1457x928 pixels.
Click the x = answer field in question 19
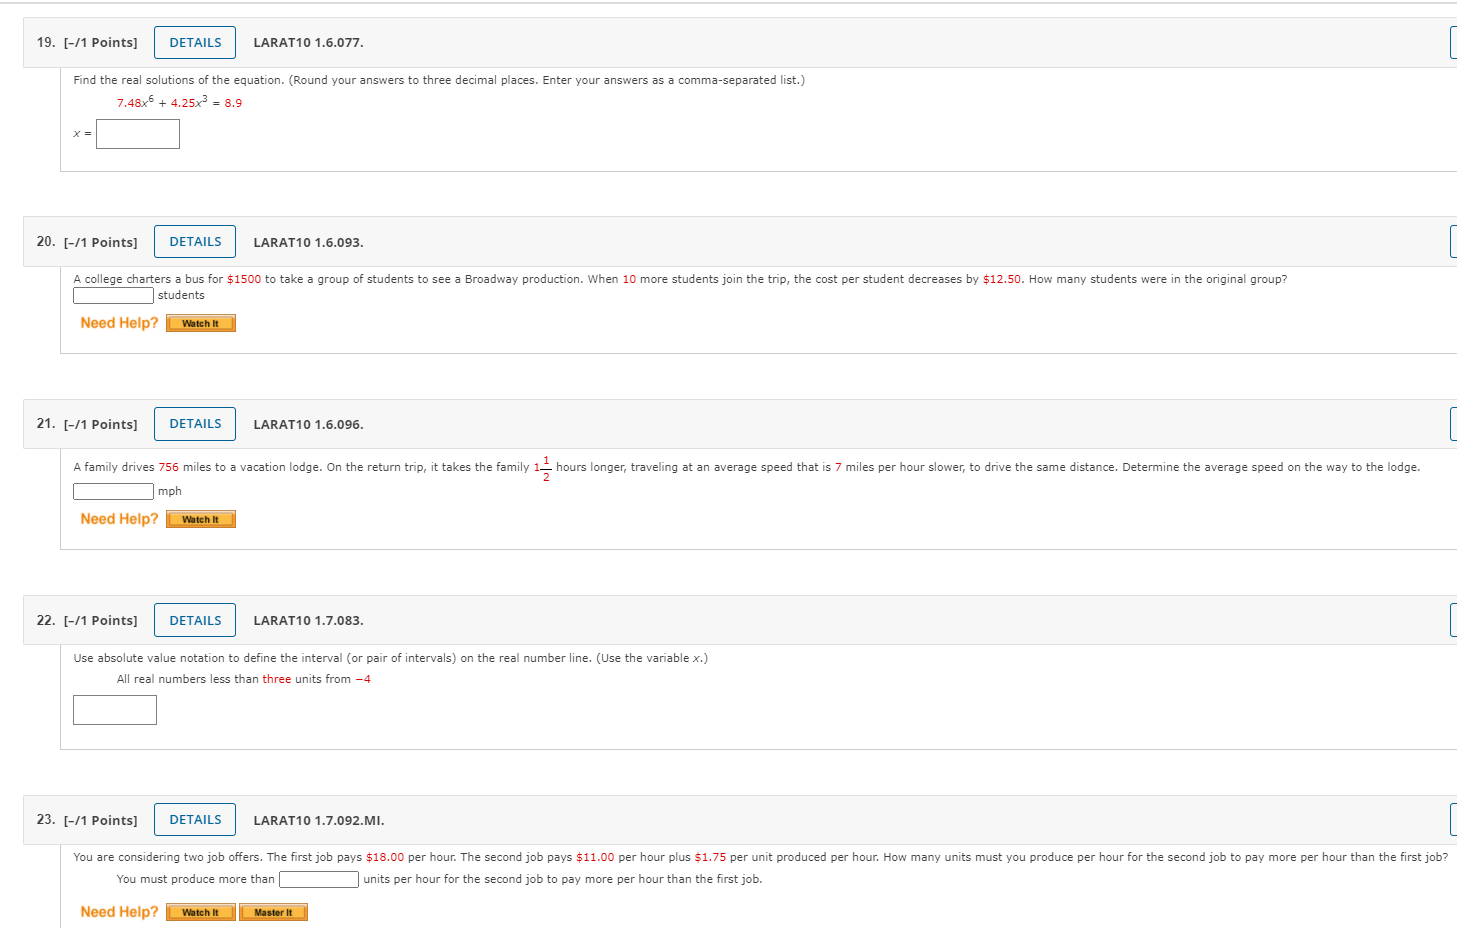point(138,134)
